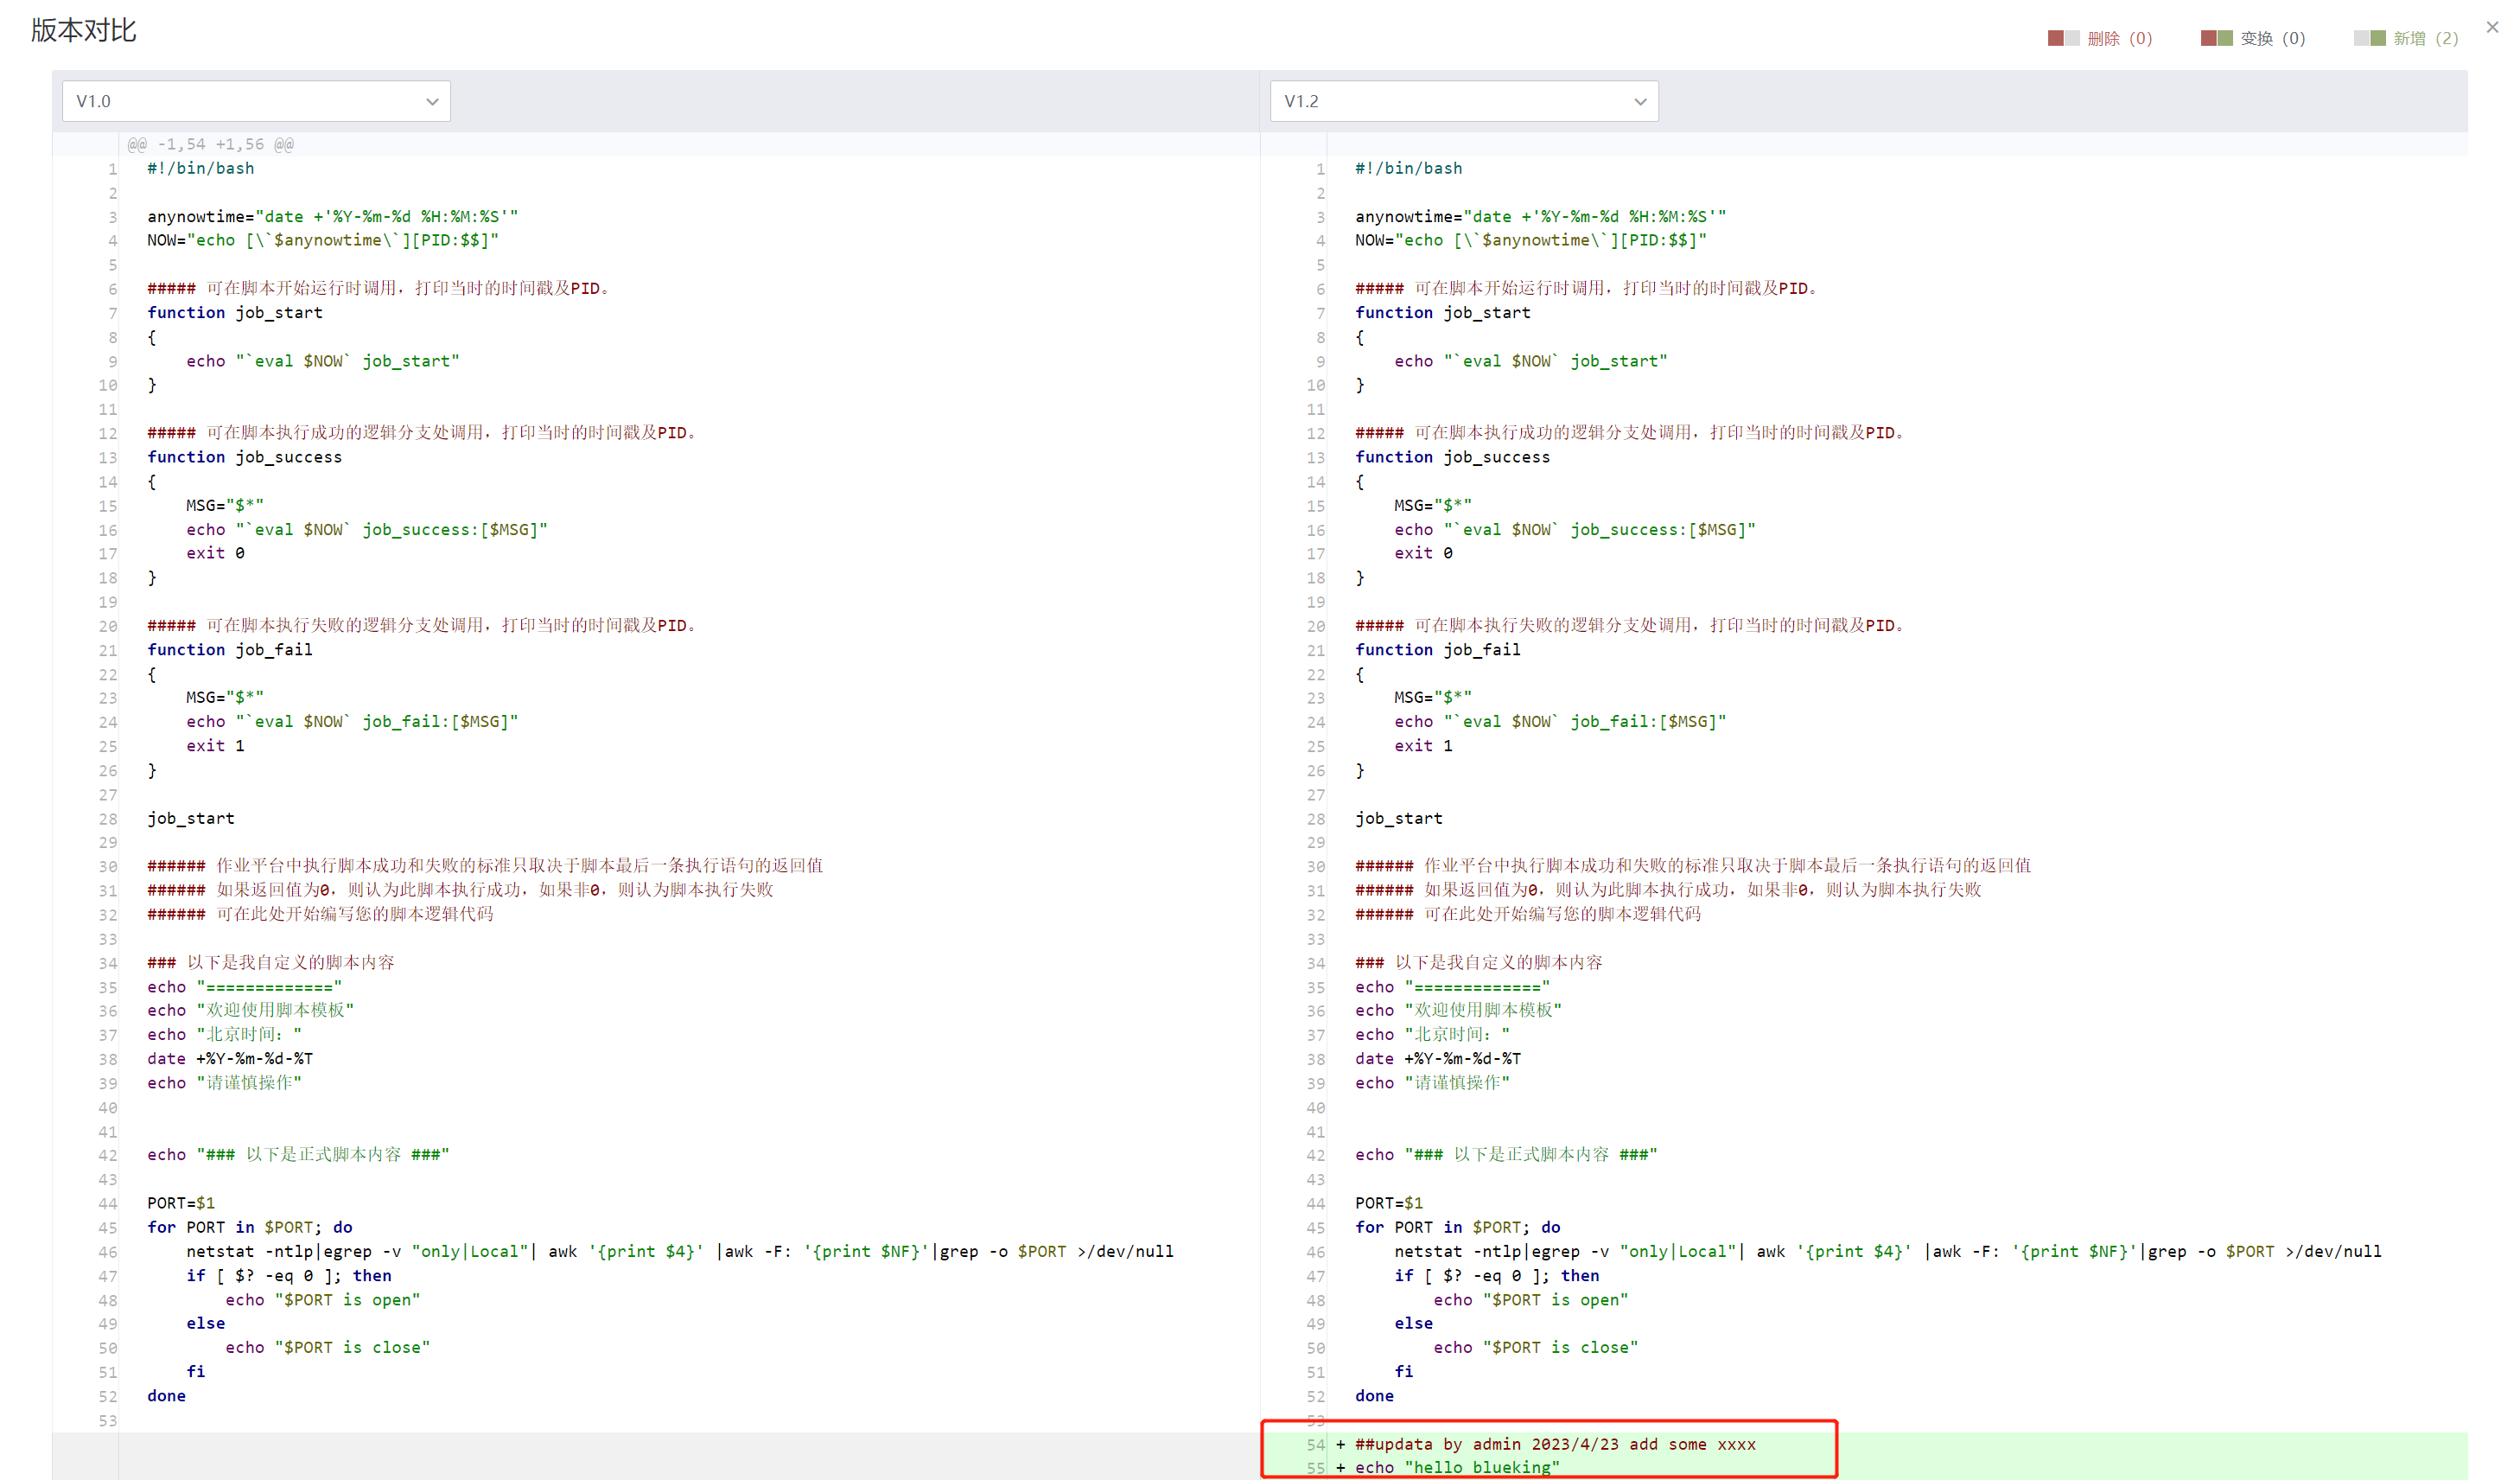
Task: Click done on line 52 right pane
Action: coord(1374,1395)
